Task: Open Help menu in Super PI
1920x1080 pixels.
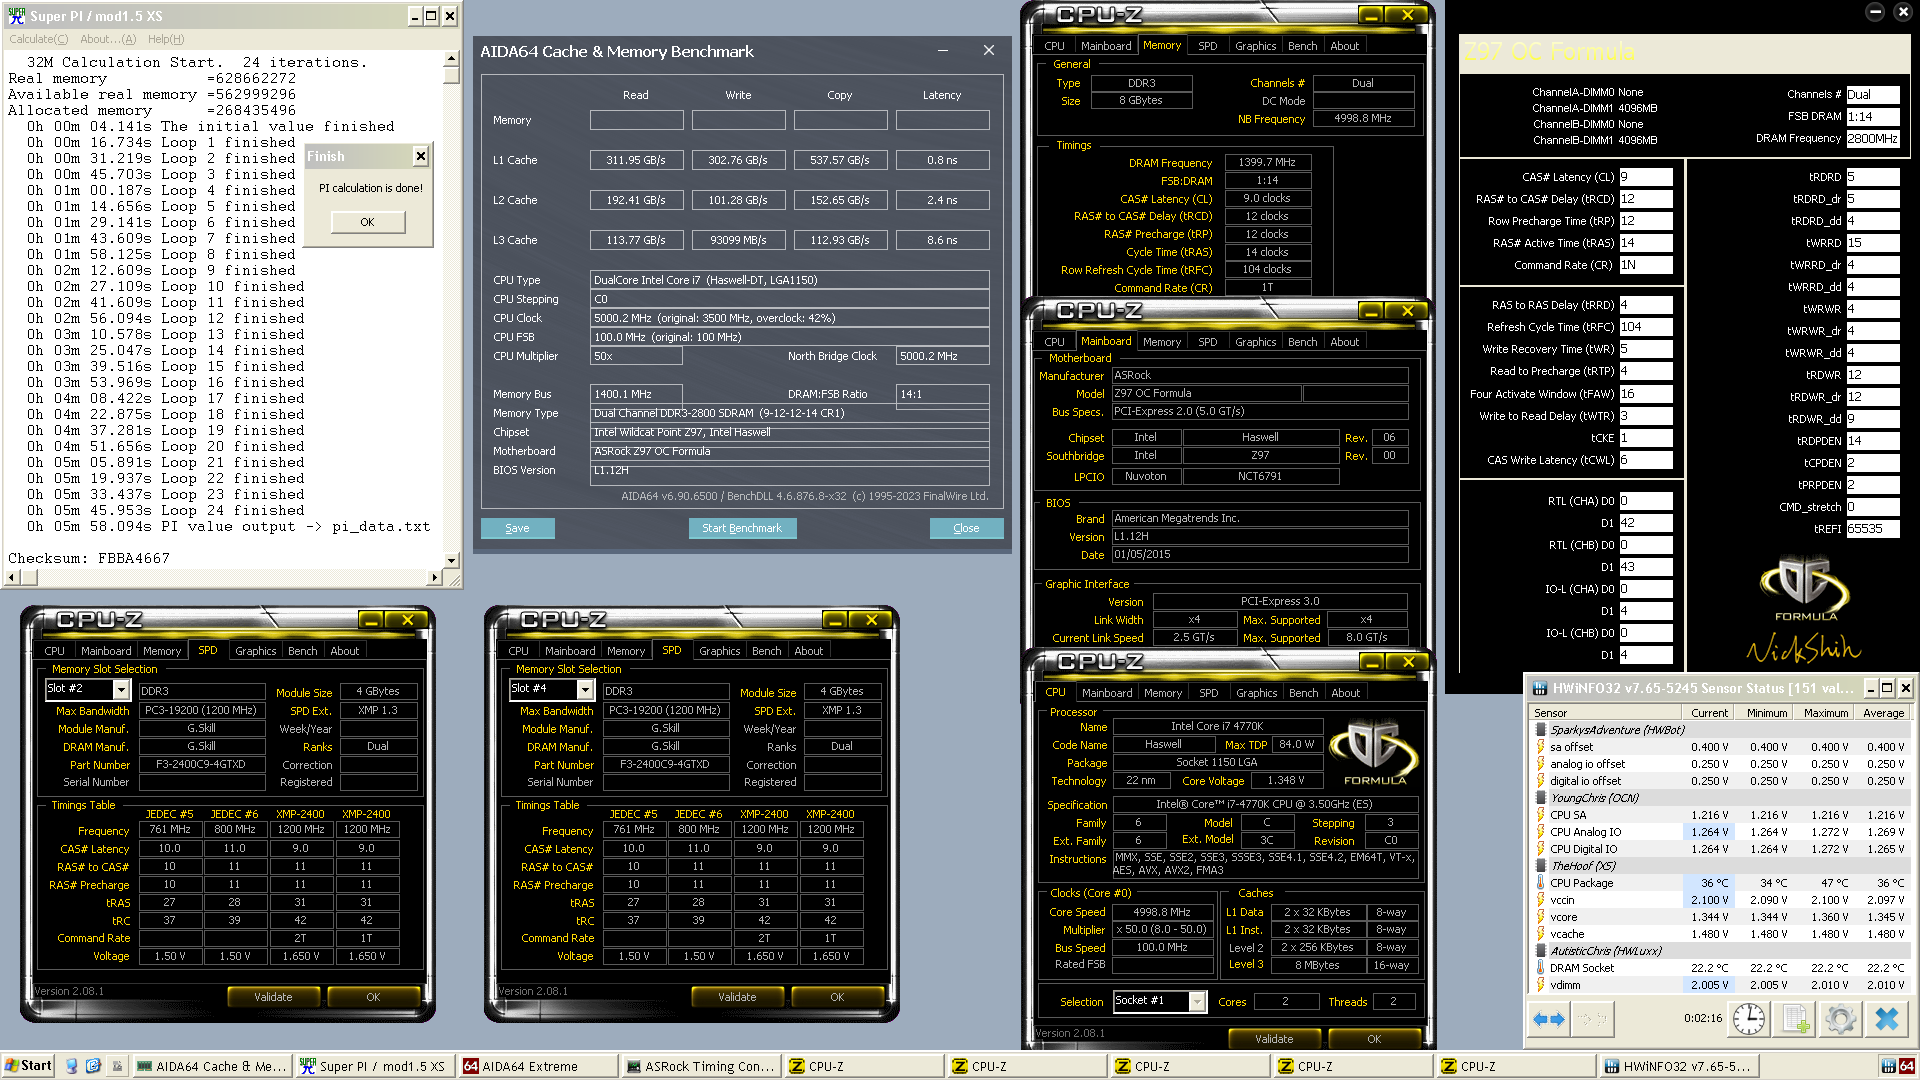Action: point(166,39)
